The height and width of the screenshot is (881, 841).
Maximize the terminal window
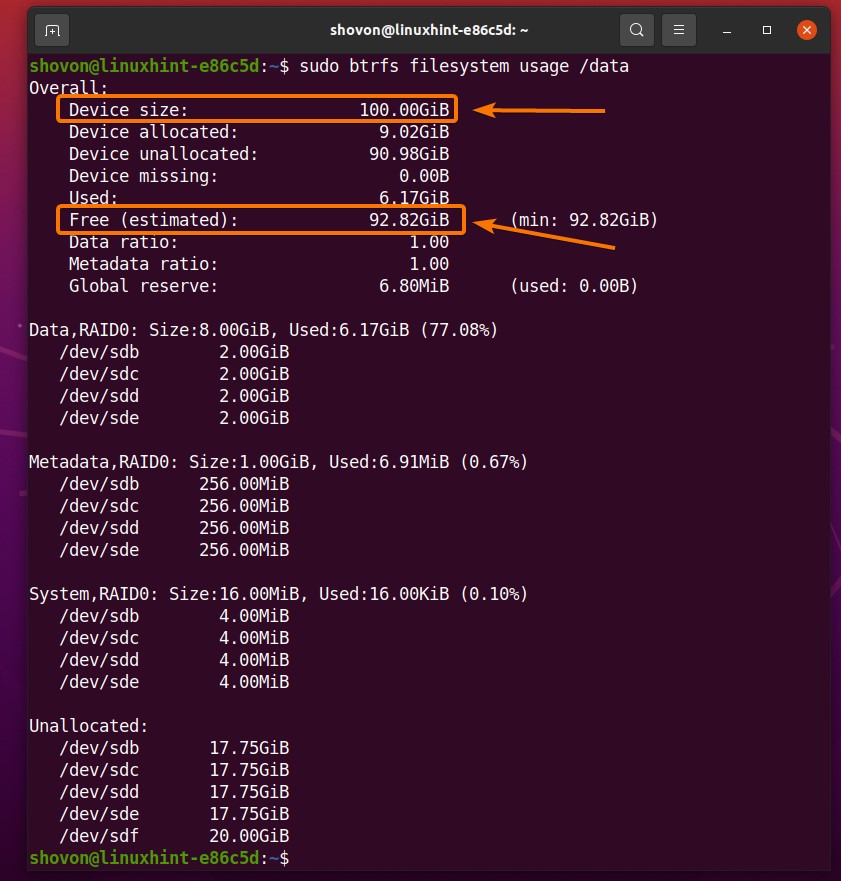pos(767,30)
